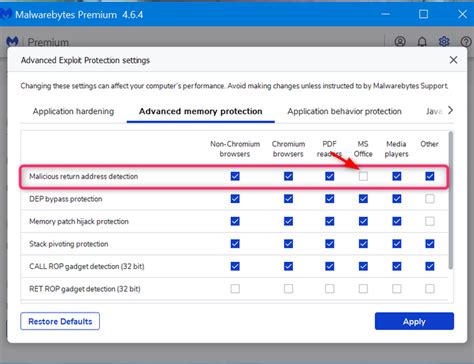Uncheck CALL ROP gadget detection for Other
The image size is (474, 364).
[x=430, y=266]
